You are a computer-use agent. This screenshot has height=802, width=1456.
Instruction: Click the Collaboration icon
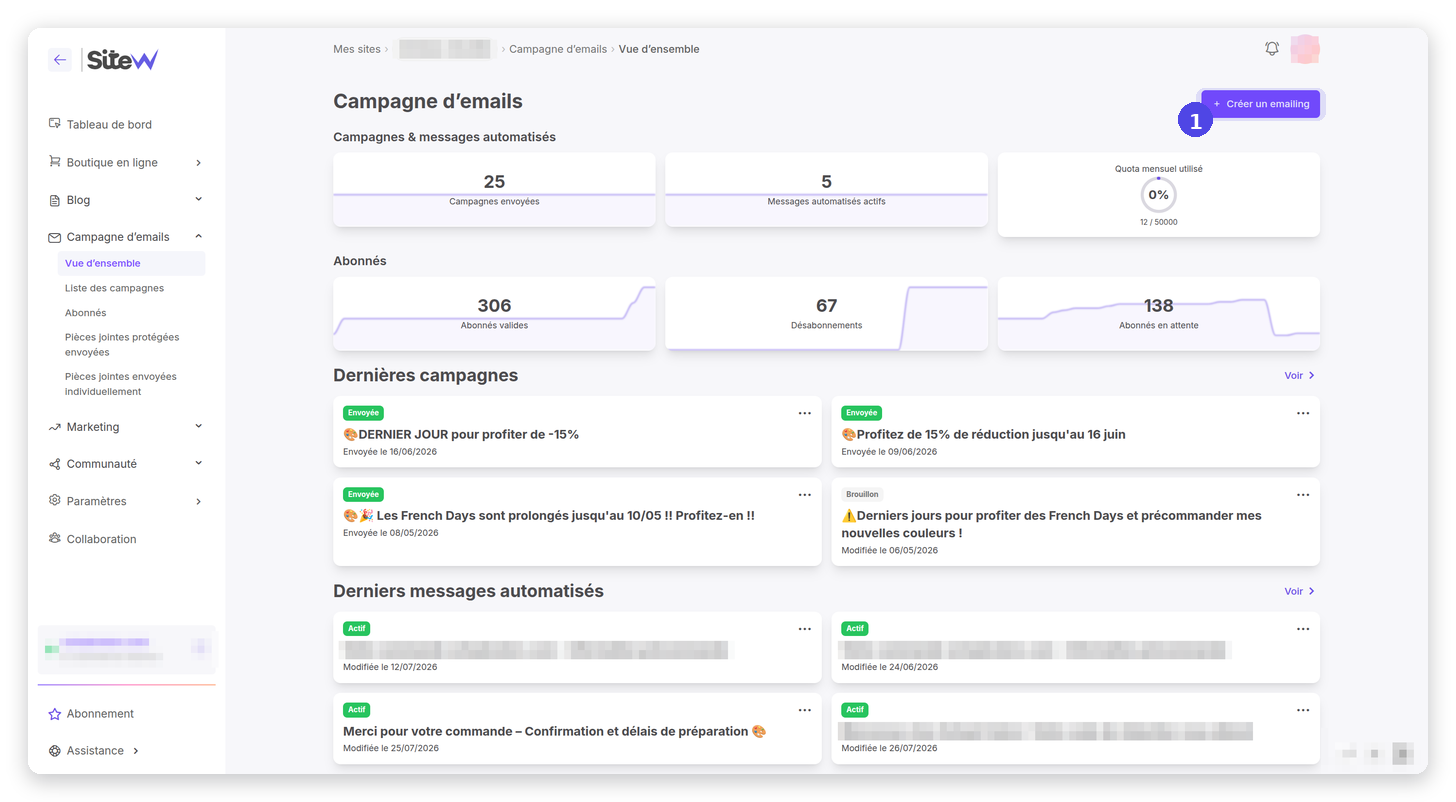pos(55,538)
